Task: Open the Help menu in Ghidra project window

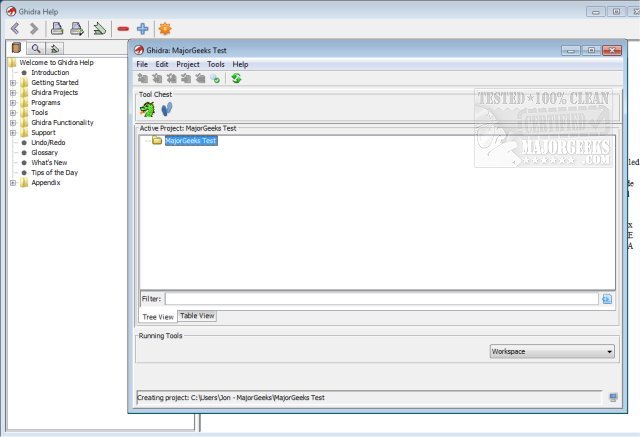Action: [240, 64]
